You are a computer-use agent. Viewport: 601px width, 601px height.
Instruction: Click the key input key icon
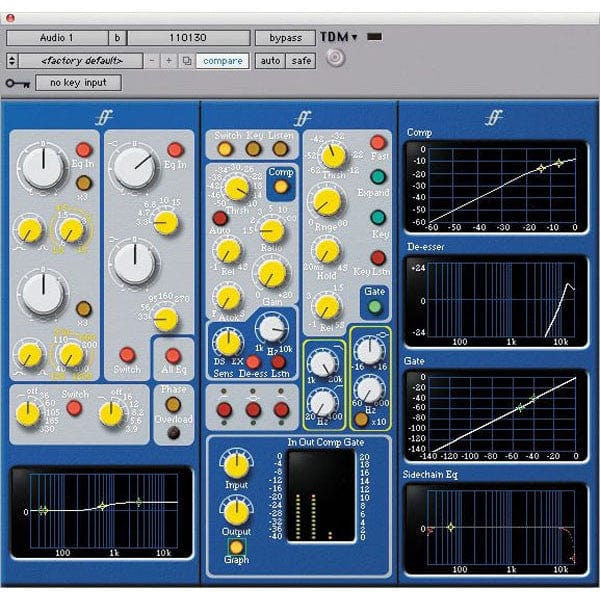(18, 83)
